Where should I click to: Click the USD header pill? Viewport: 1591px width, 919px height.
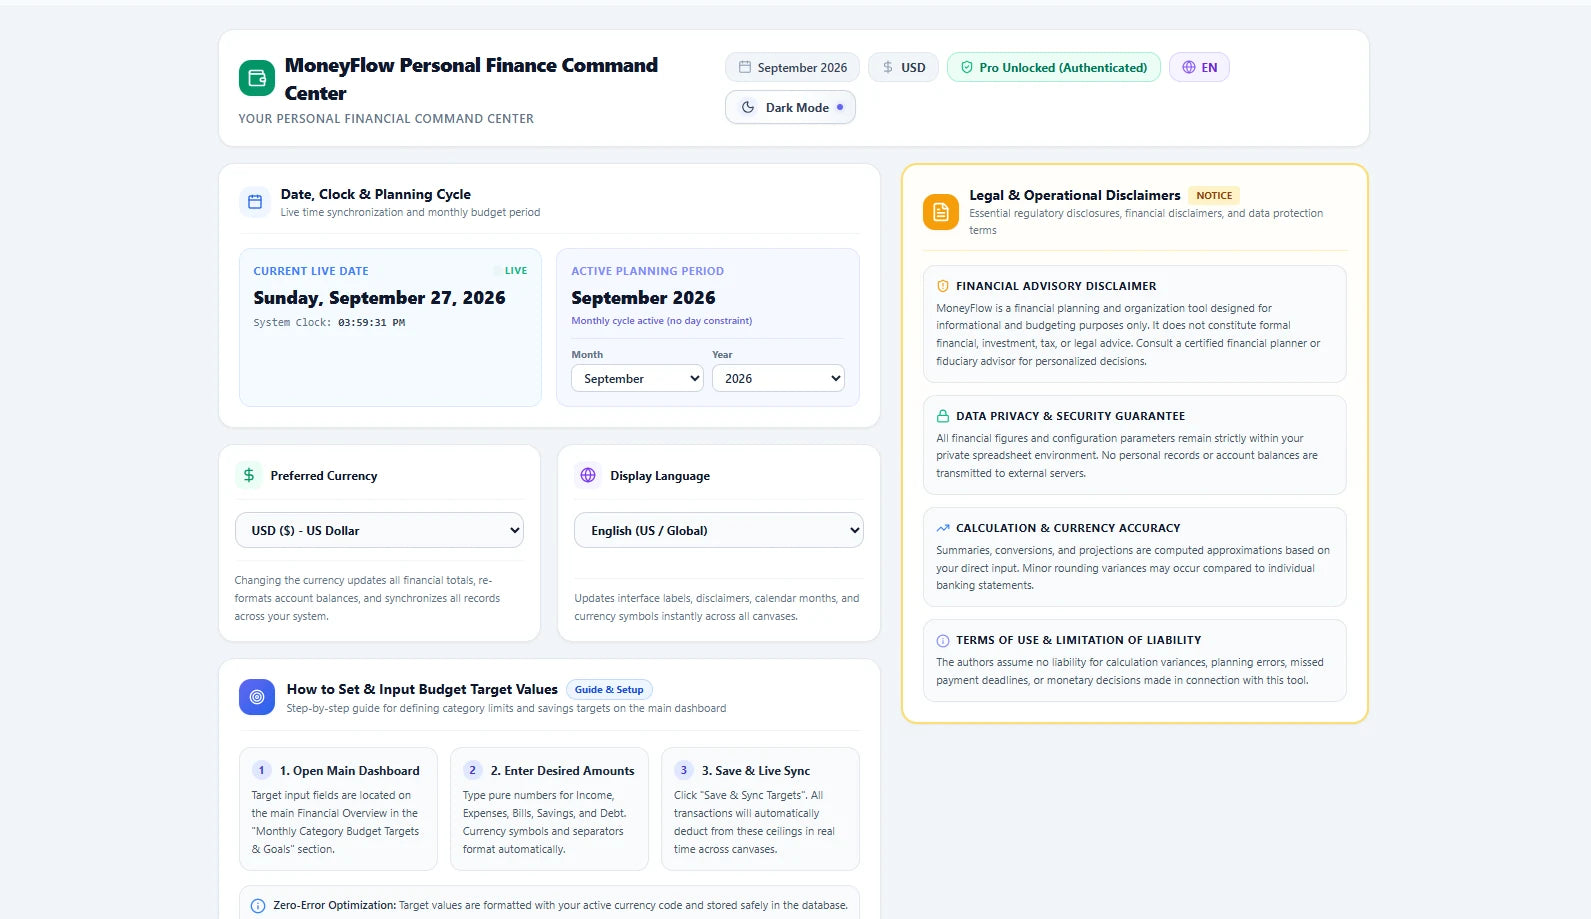click(903, 67)
